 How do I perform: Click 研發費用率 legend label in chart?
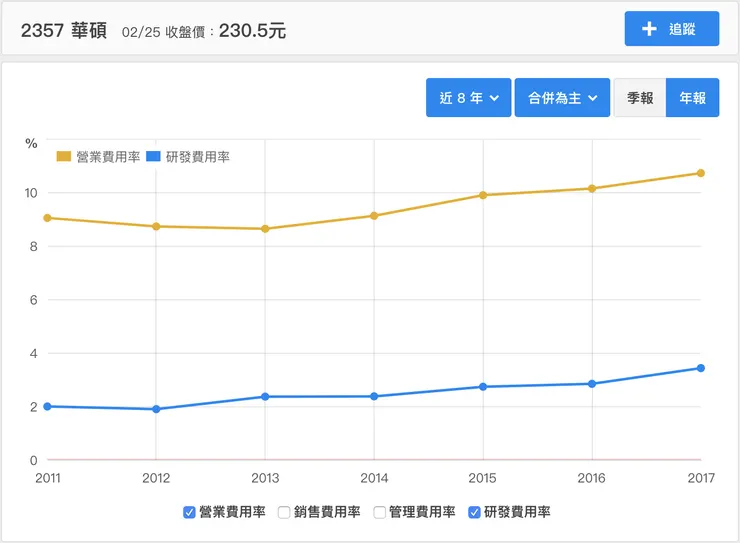(x=198, y=157)
